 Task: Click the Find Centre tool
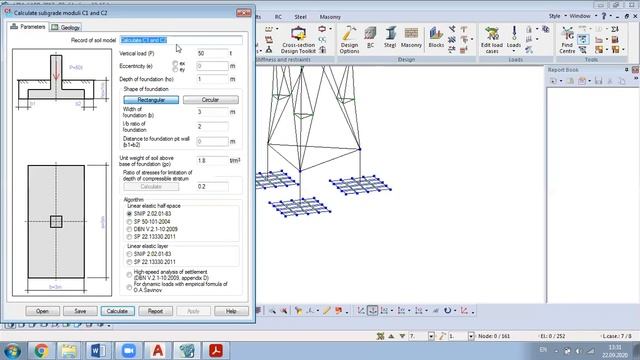coord(567,40)
